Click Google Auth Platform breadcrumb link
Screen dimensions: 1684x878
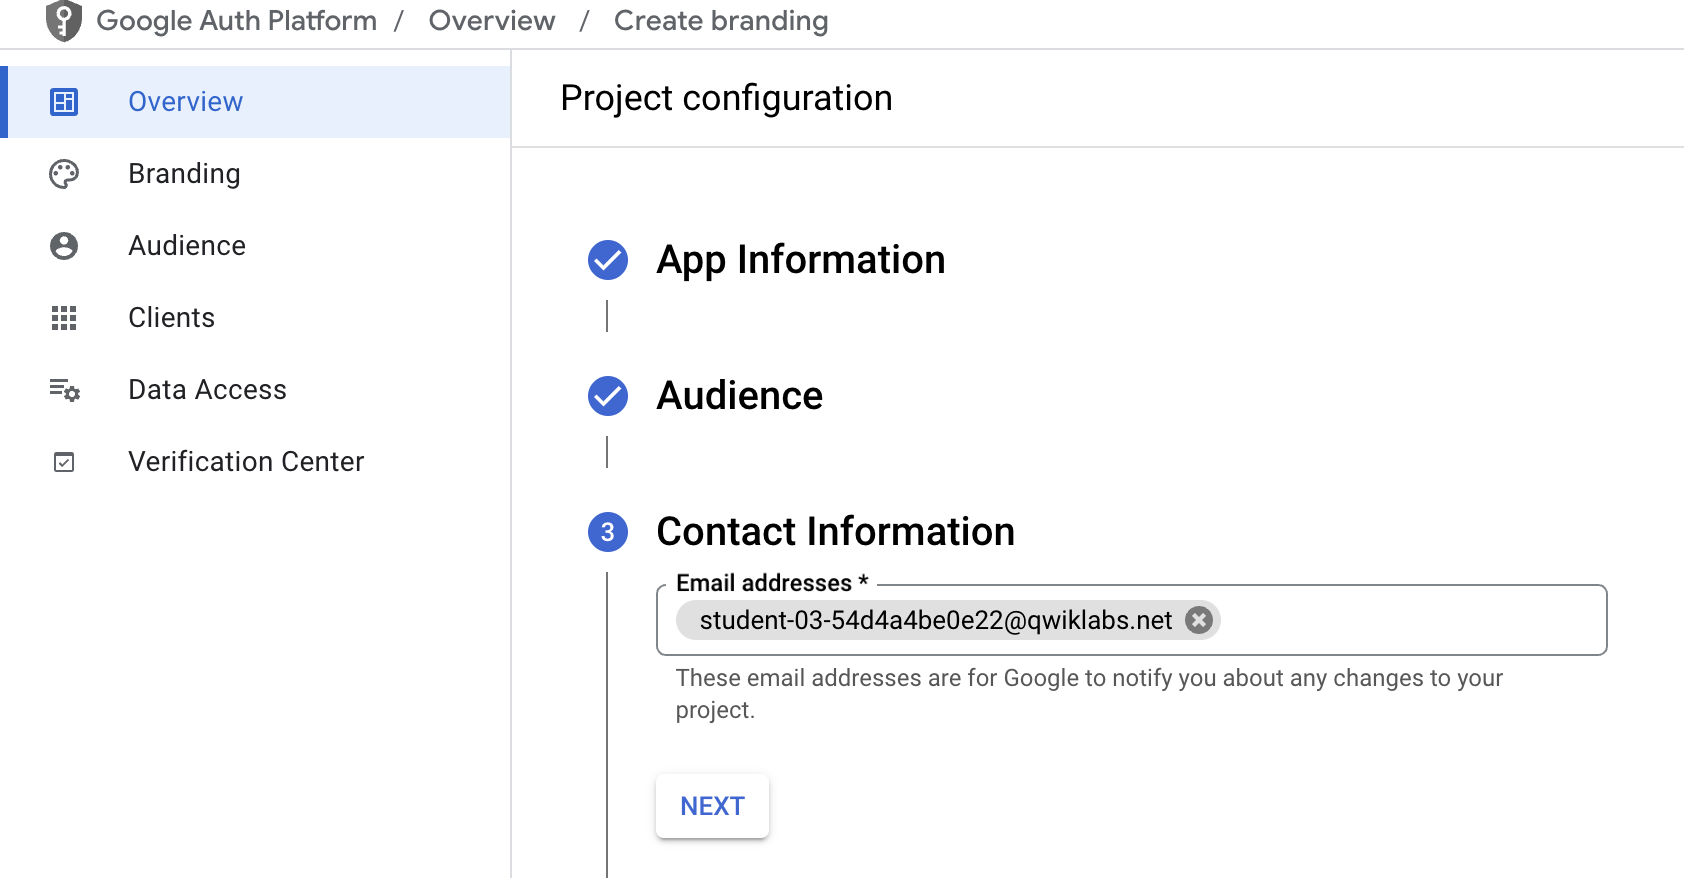(236, 21)
